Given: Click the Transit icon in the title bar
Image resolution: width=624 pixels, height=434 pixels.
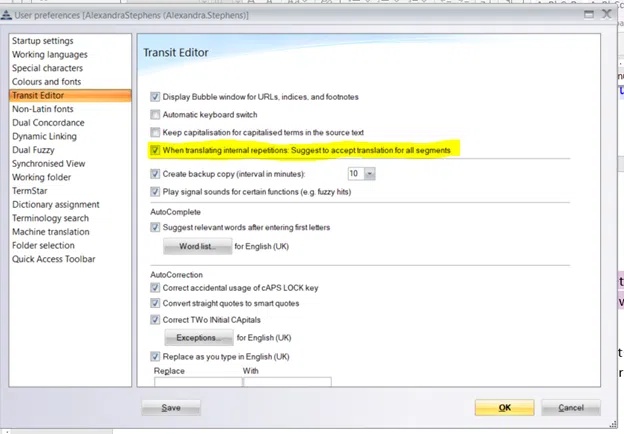Looking at the screenshot, I should 6,15.
